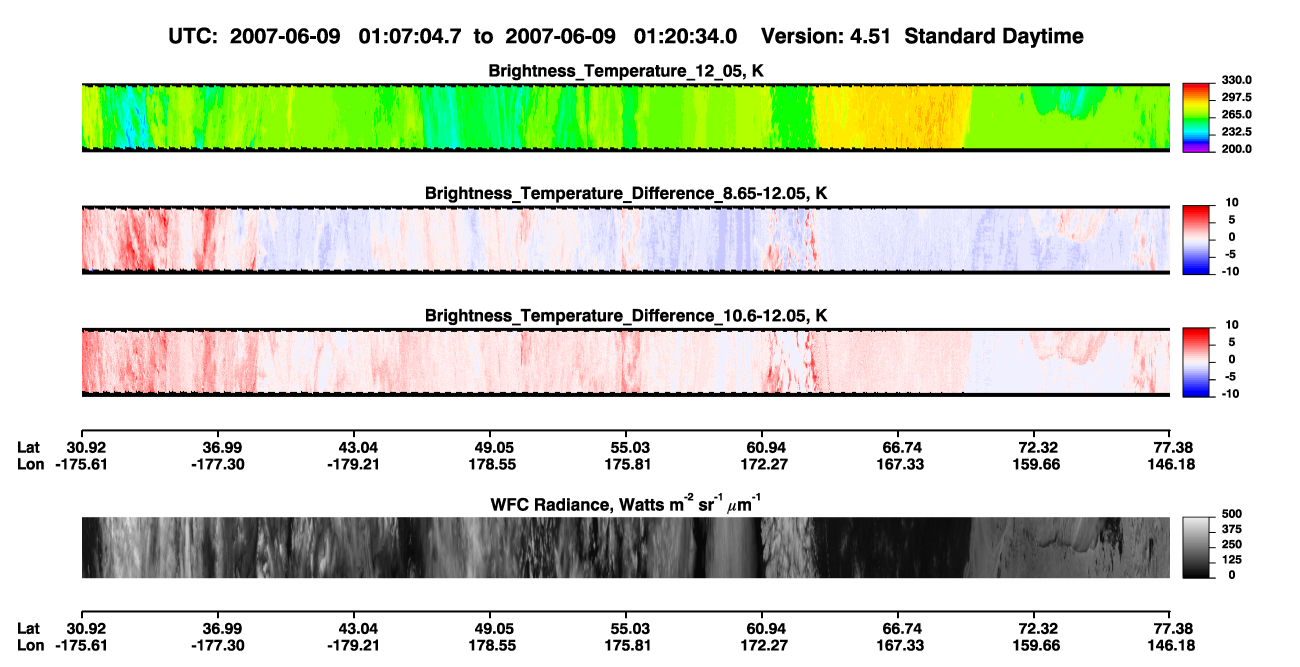The image size is (1300, 667).
Task: Select the Brightness_Temperature_12_05 image strip
Action: 625,116
